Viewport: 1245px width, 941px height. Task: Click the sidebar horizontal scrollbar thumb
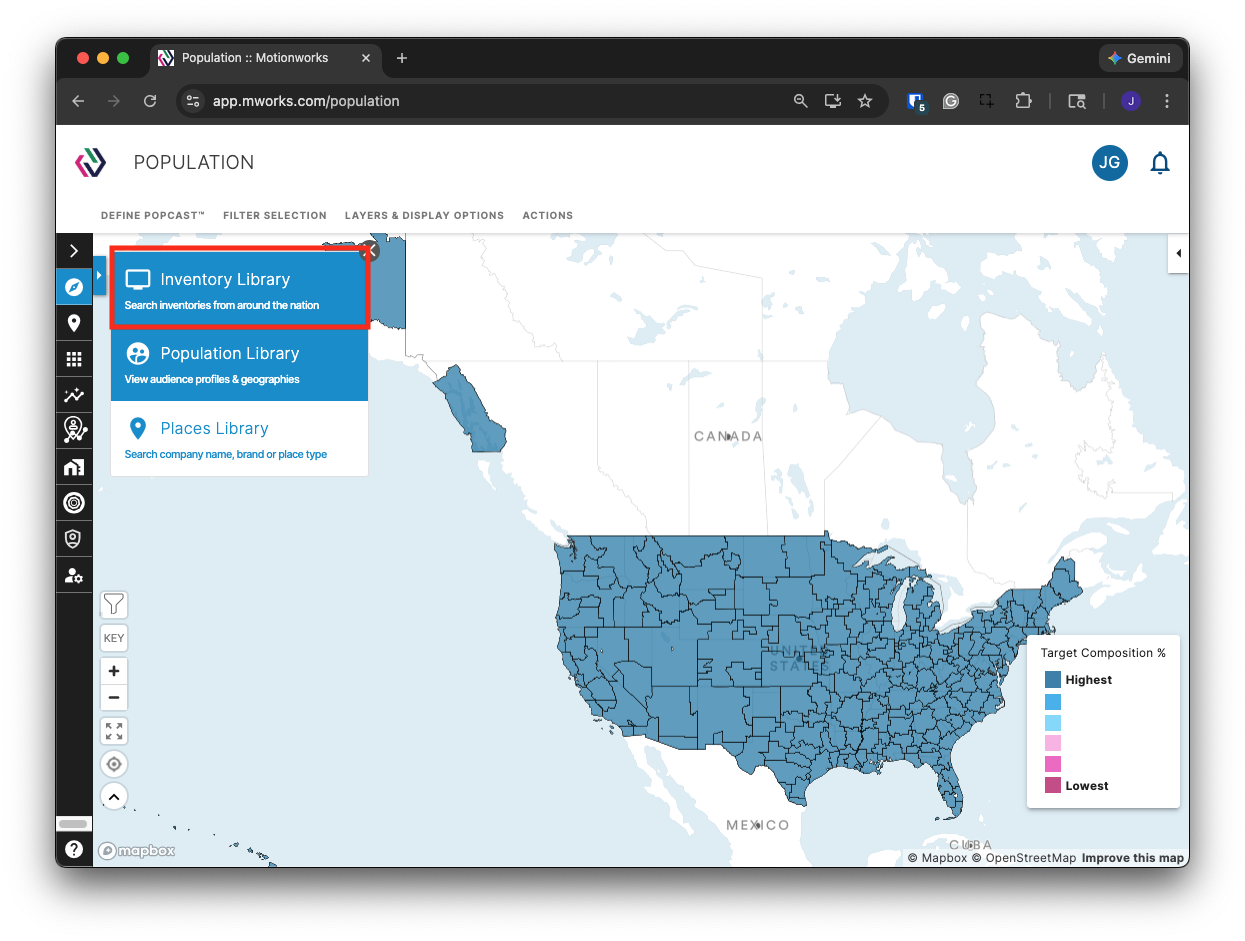[74, 824]
